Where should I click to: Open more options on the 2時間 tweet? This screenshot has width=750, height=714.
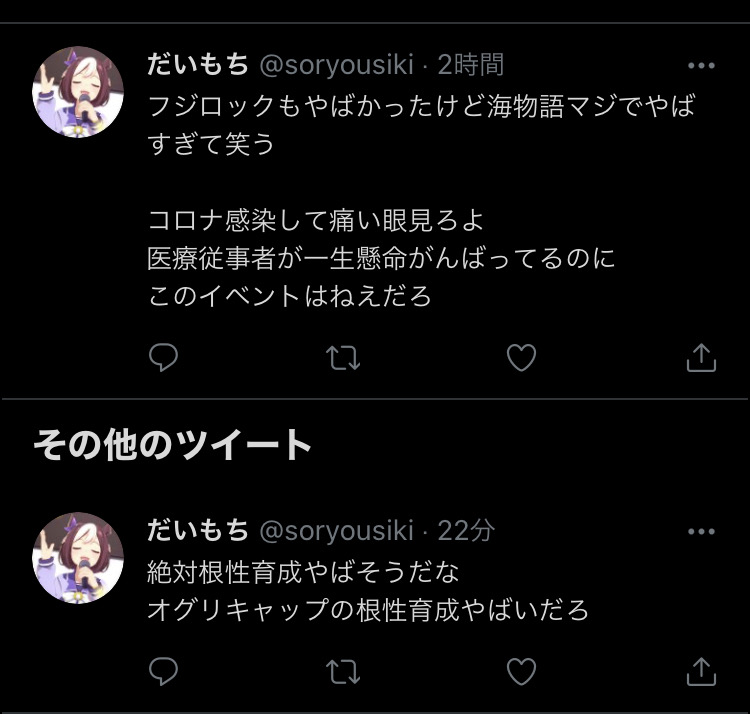(x=701, y=66)
